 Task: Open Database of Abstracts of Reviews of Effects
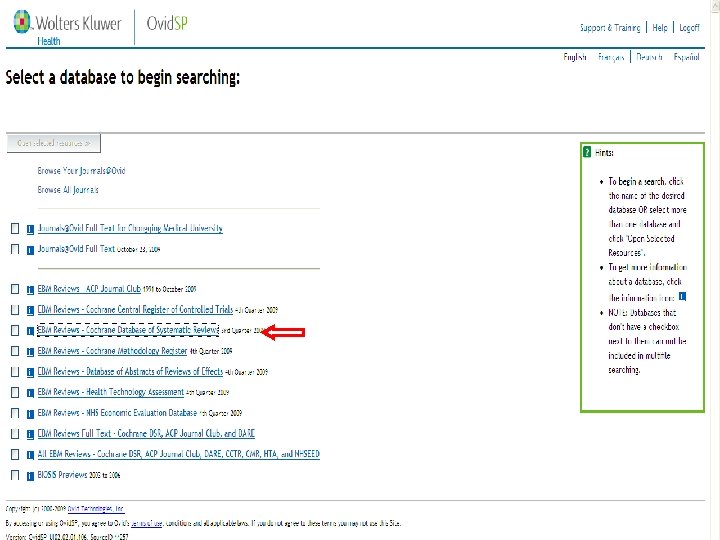point(130,371)
